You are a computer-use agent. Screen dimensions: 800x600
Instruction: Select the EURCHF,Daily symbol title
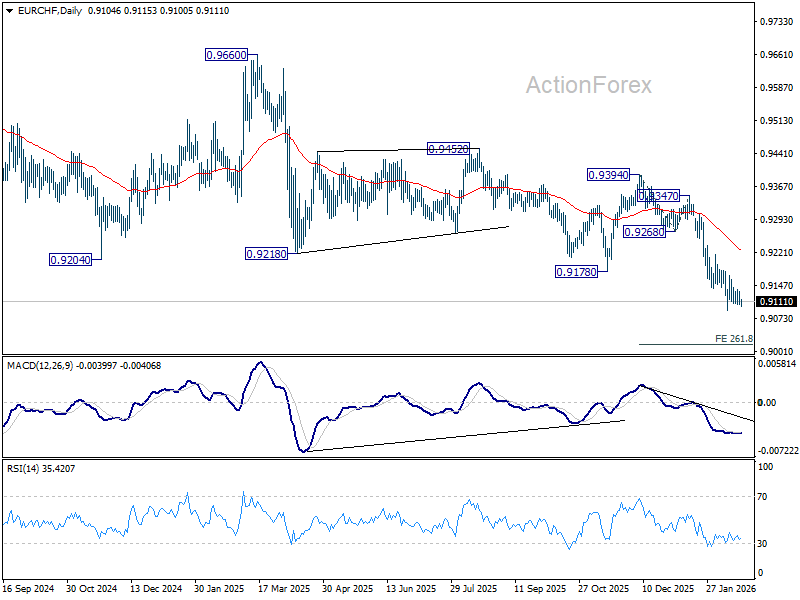click(50, 11)
